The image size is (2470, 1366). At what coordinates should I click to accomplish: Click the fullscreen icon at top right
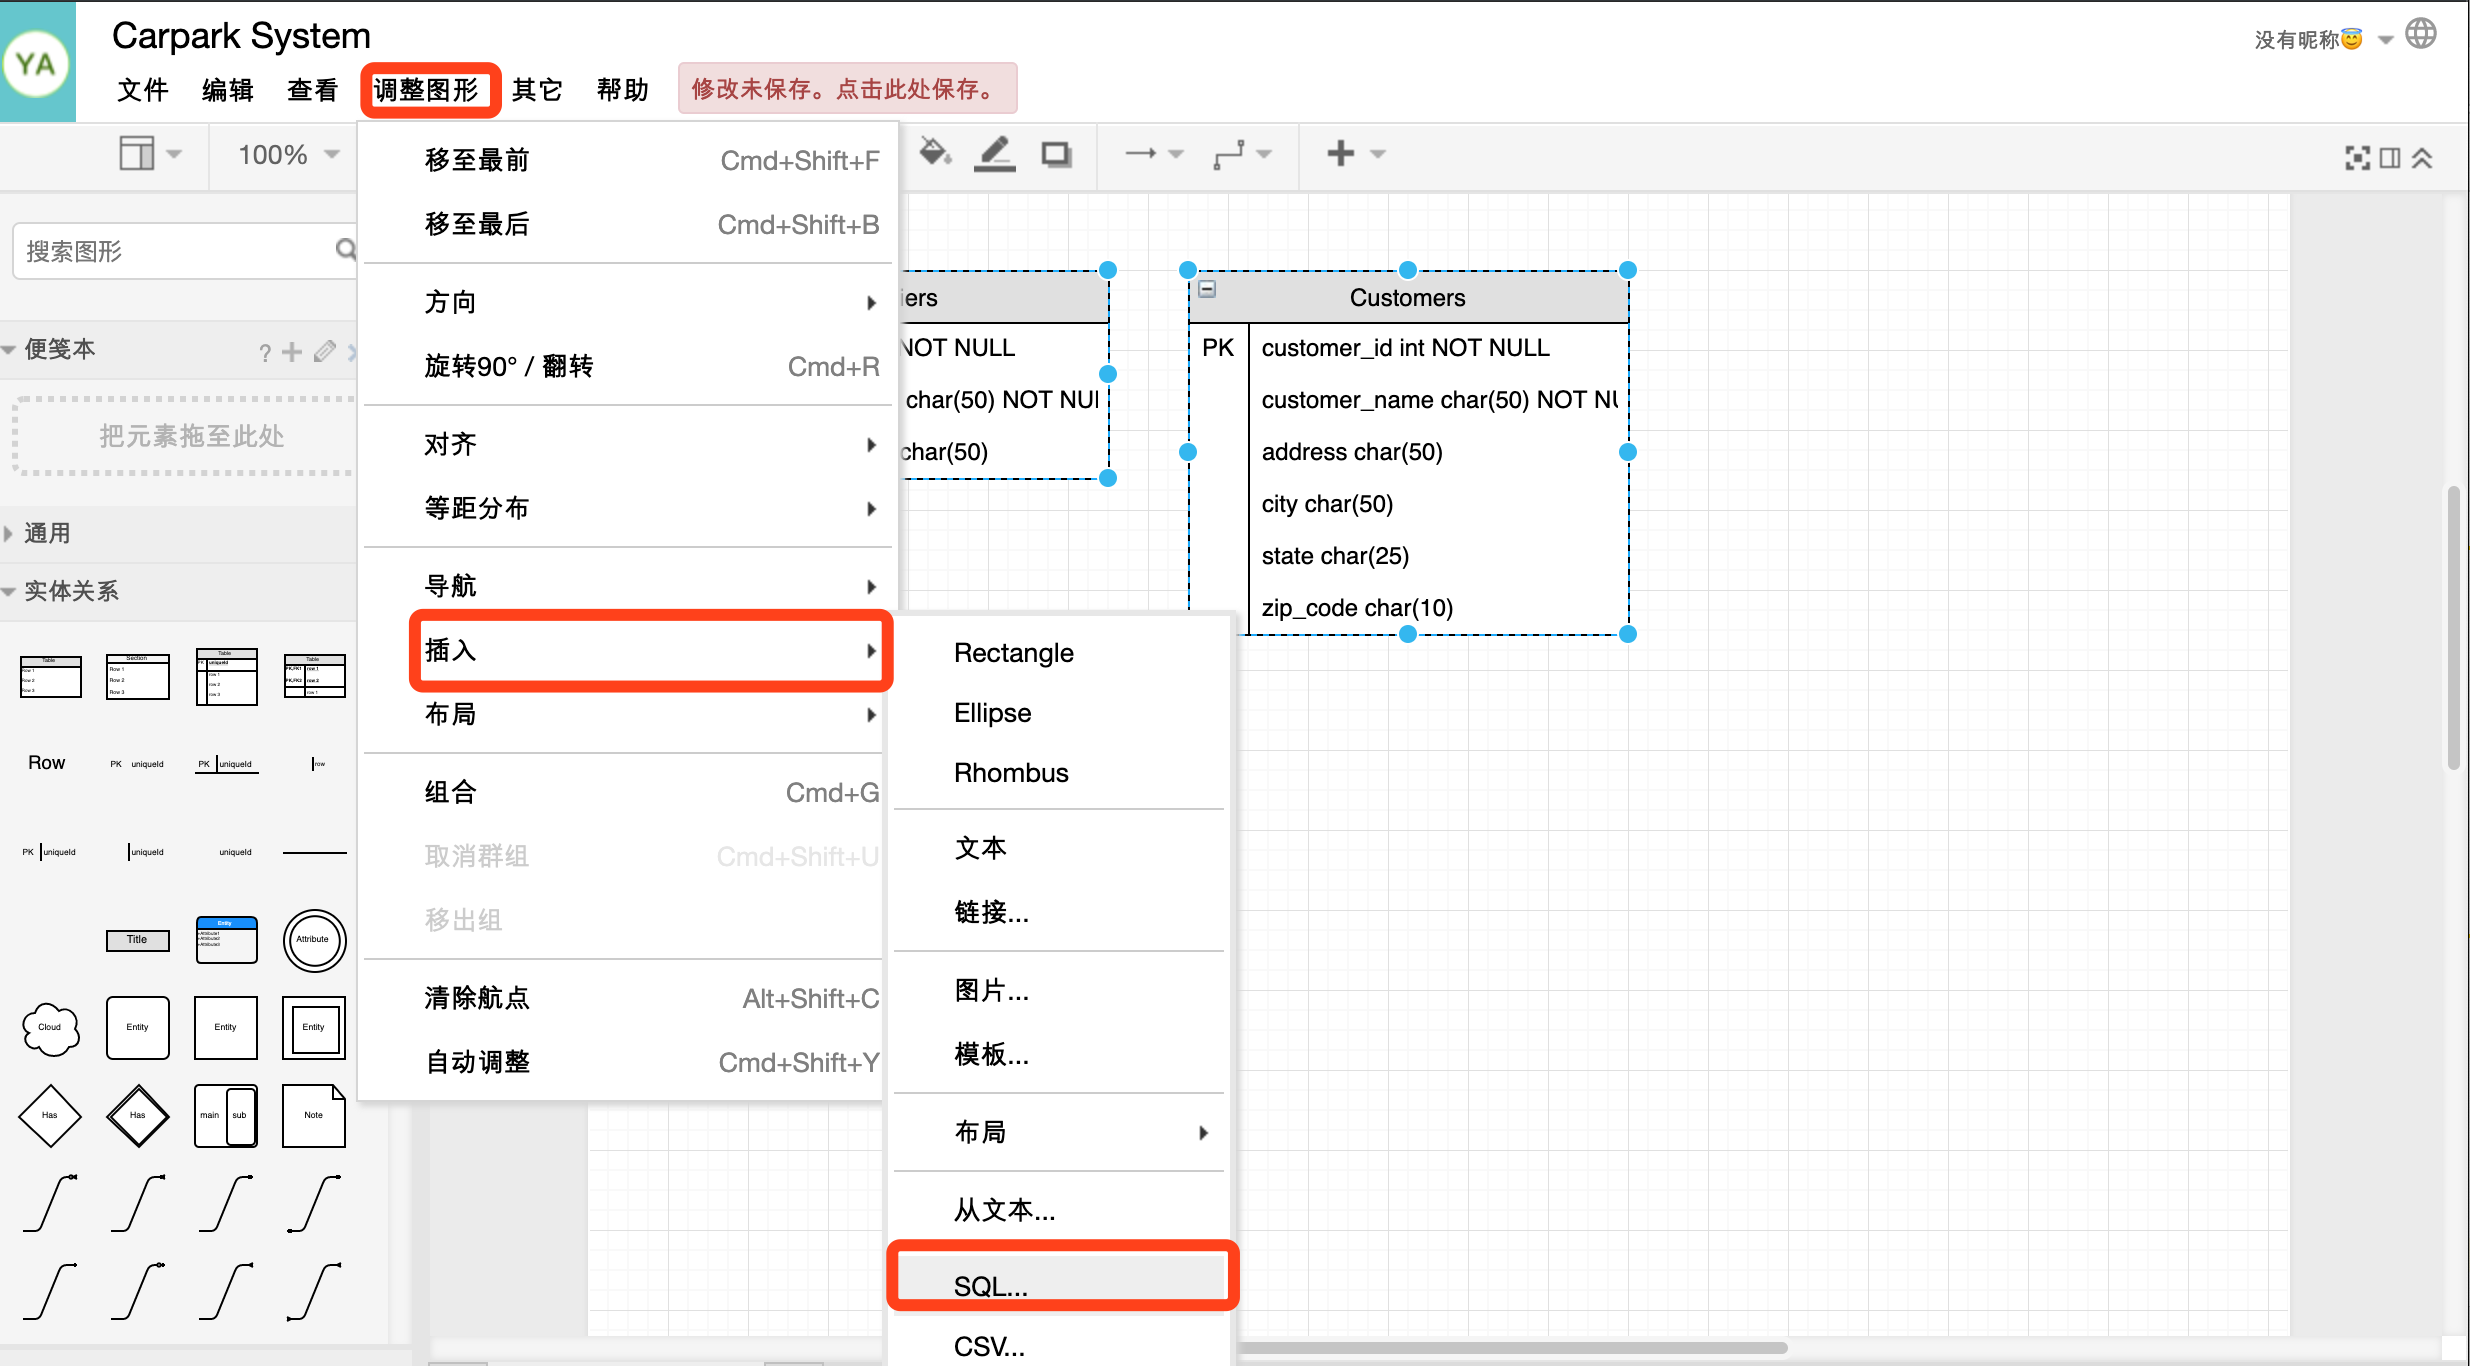pyautogui.click(x=2357, y=157)
